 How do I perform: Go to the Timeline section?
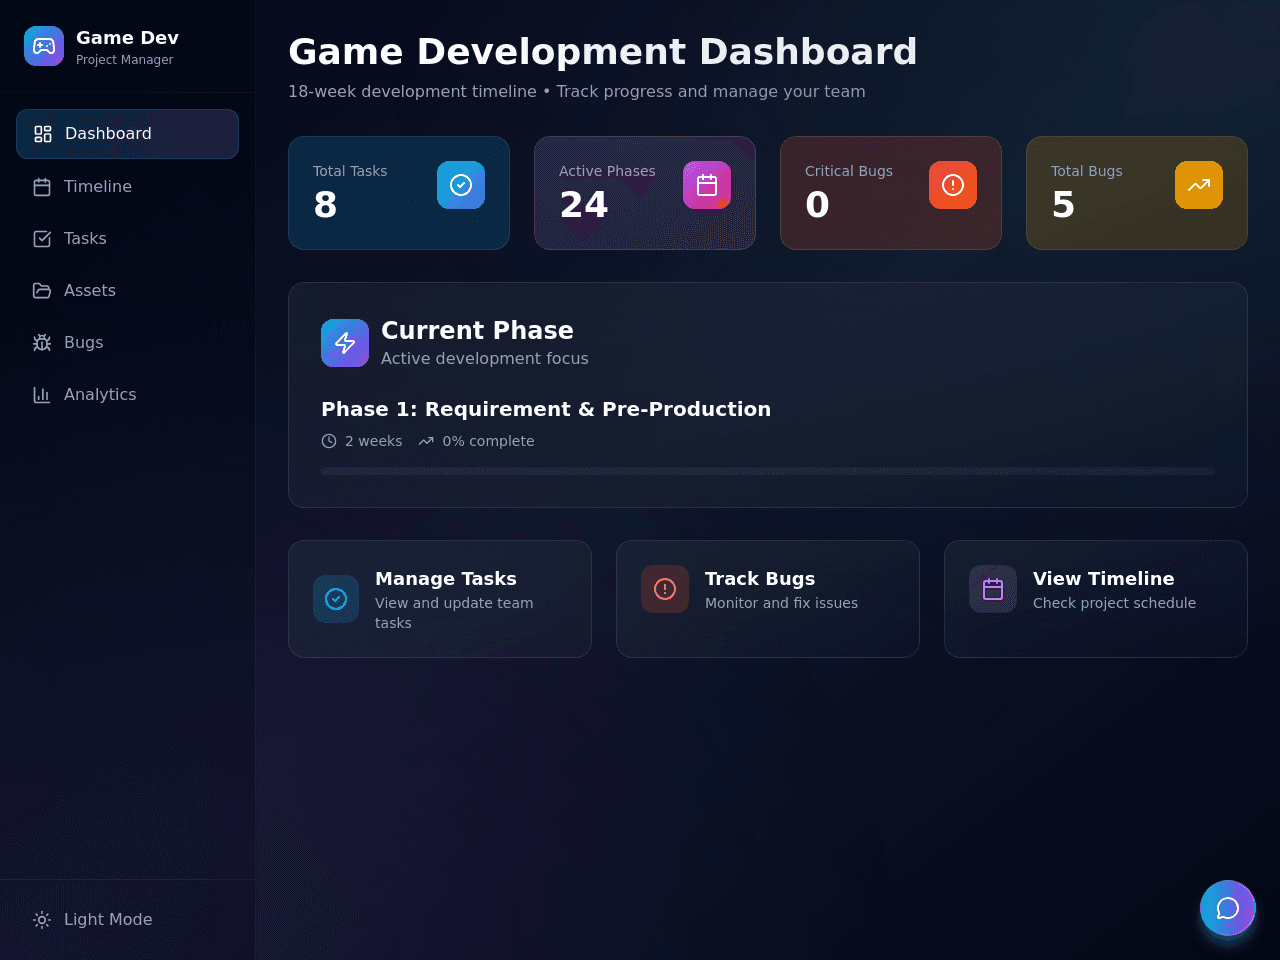127,187
